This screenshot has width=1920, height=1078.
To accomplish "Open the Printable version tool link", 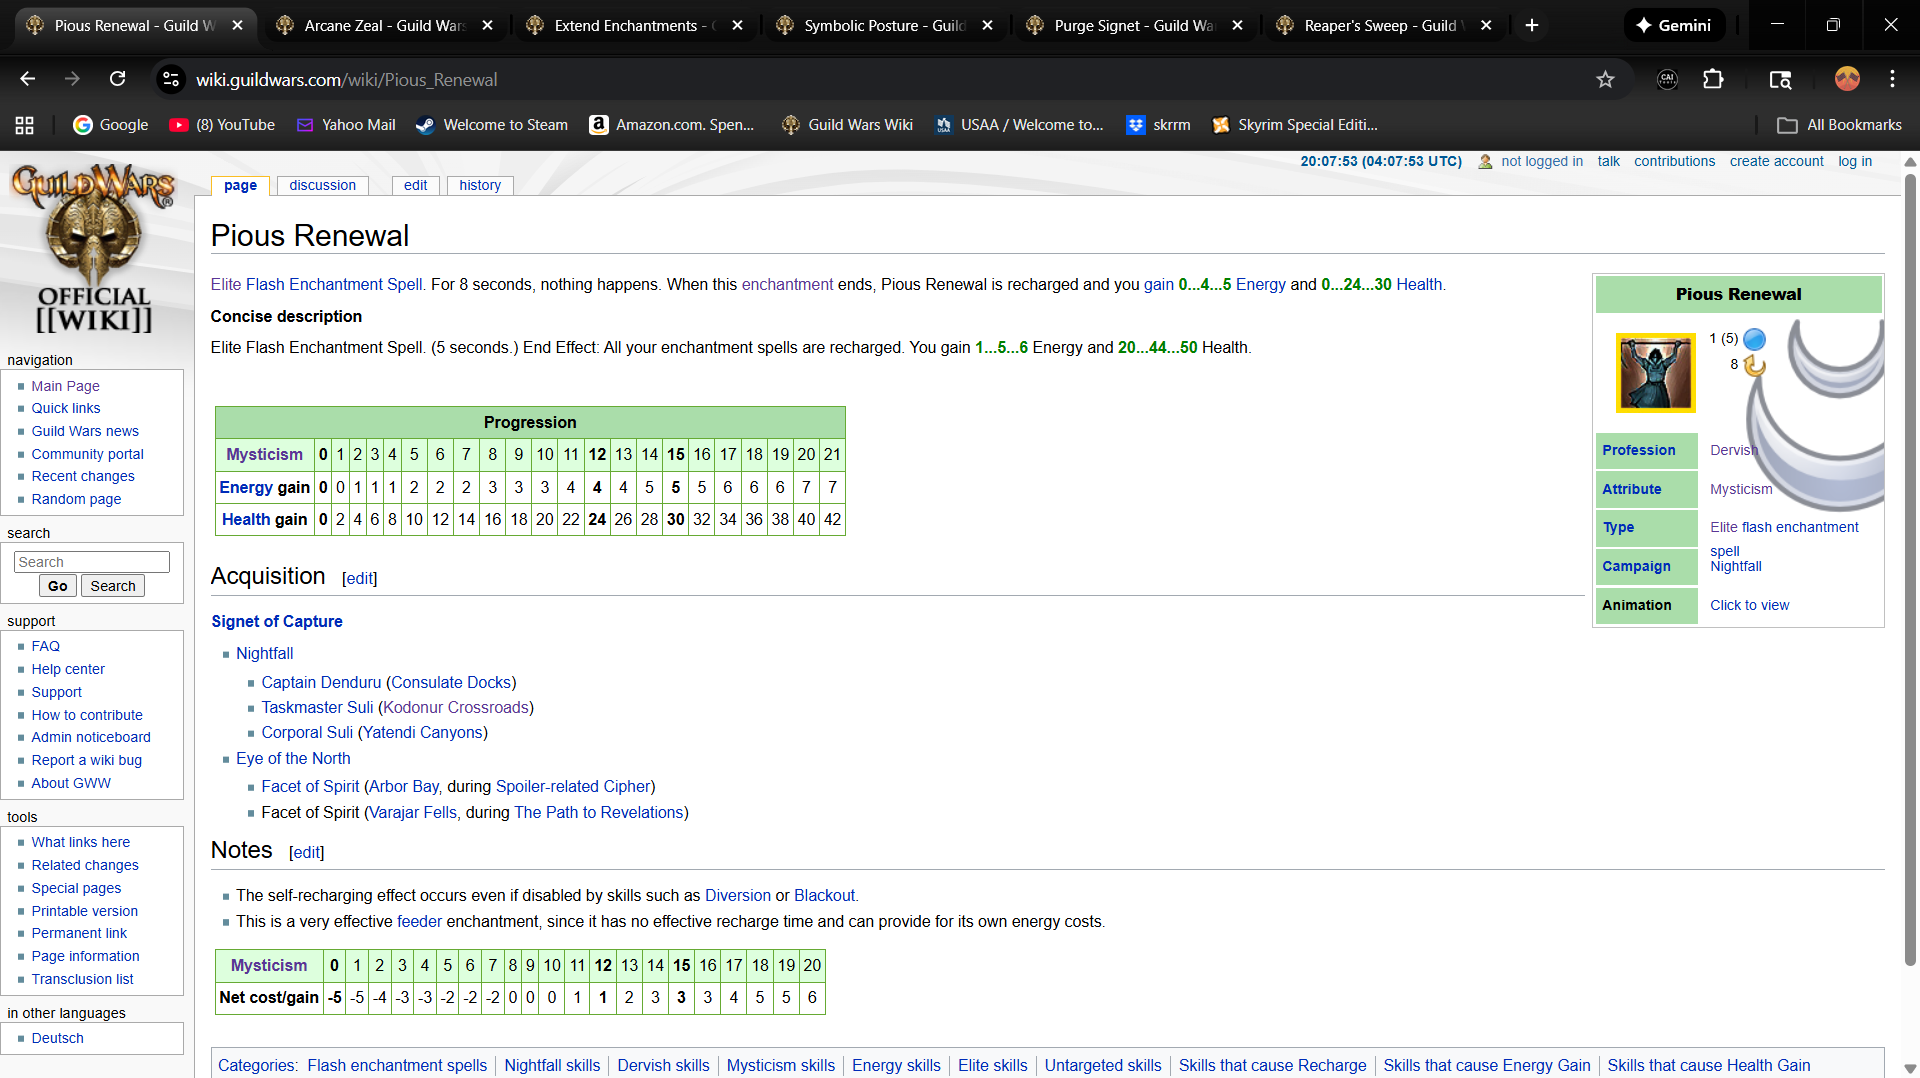I will click(x=84, y=911).
